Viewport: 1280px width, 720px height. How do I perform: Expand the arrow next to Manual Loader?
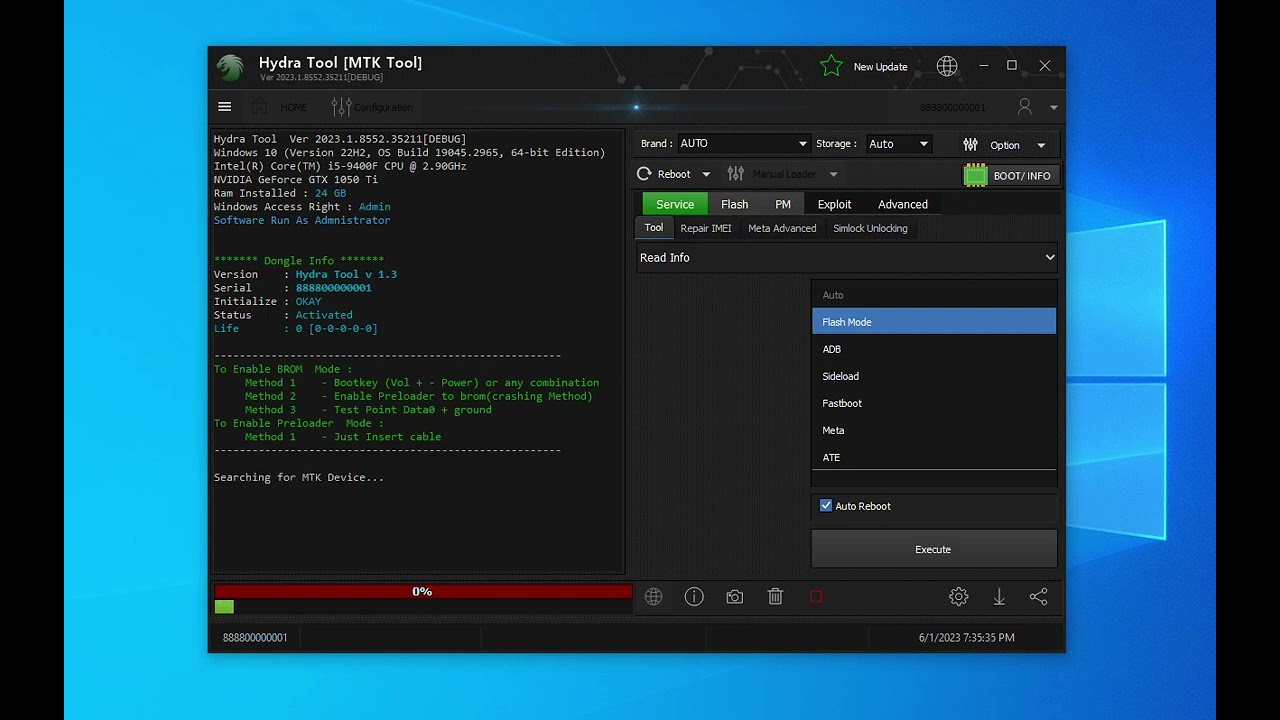[x=833, y=175]
